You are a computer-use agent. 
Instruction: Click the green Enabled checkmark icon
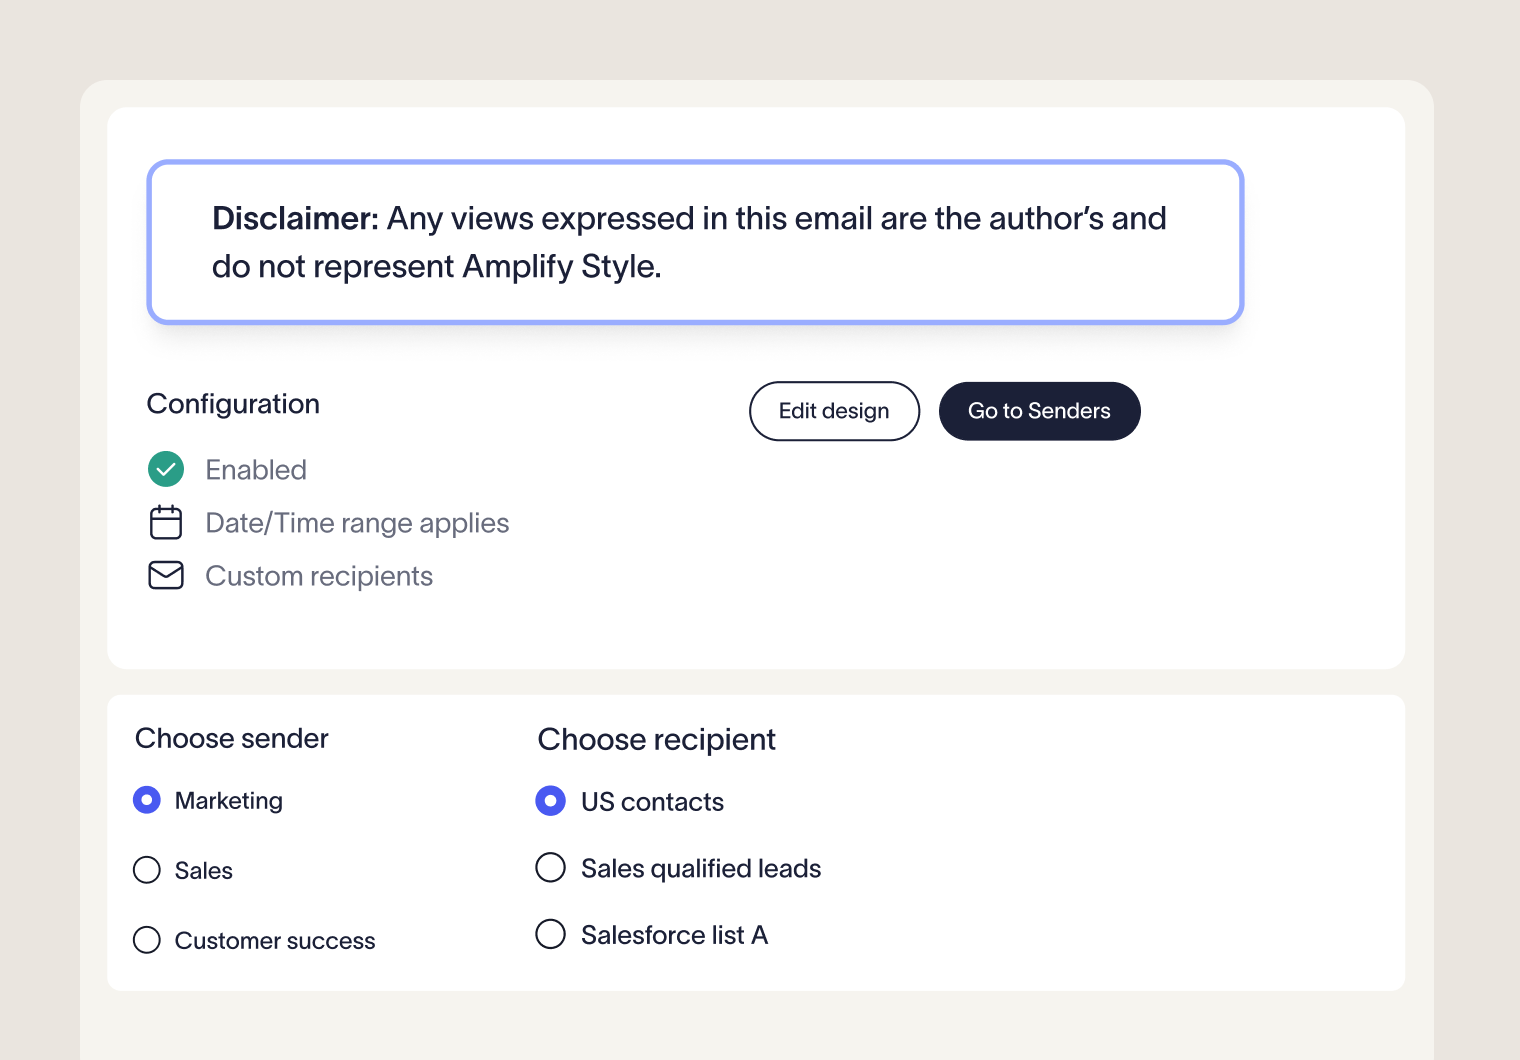(166, 469)
